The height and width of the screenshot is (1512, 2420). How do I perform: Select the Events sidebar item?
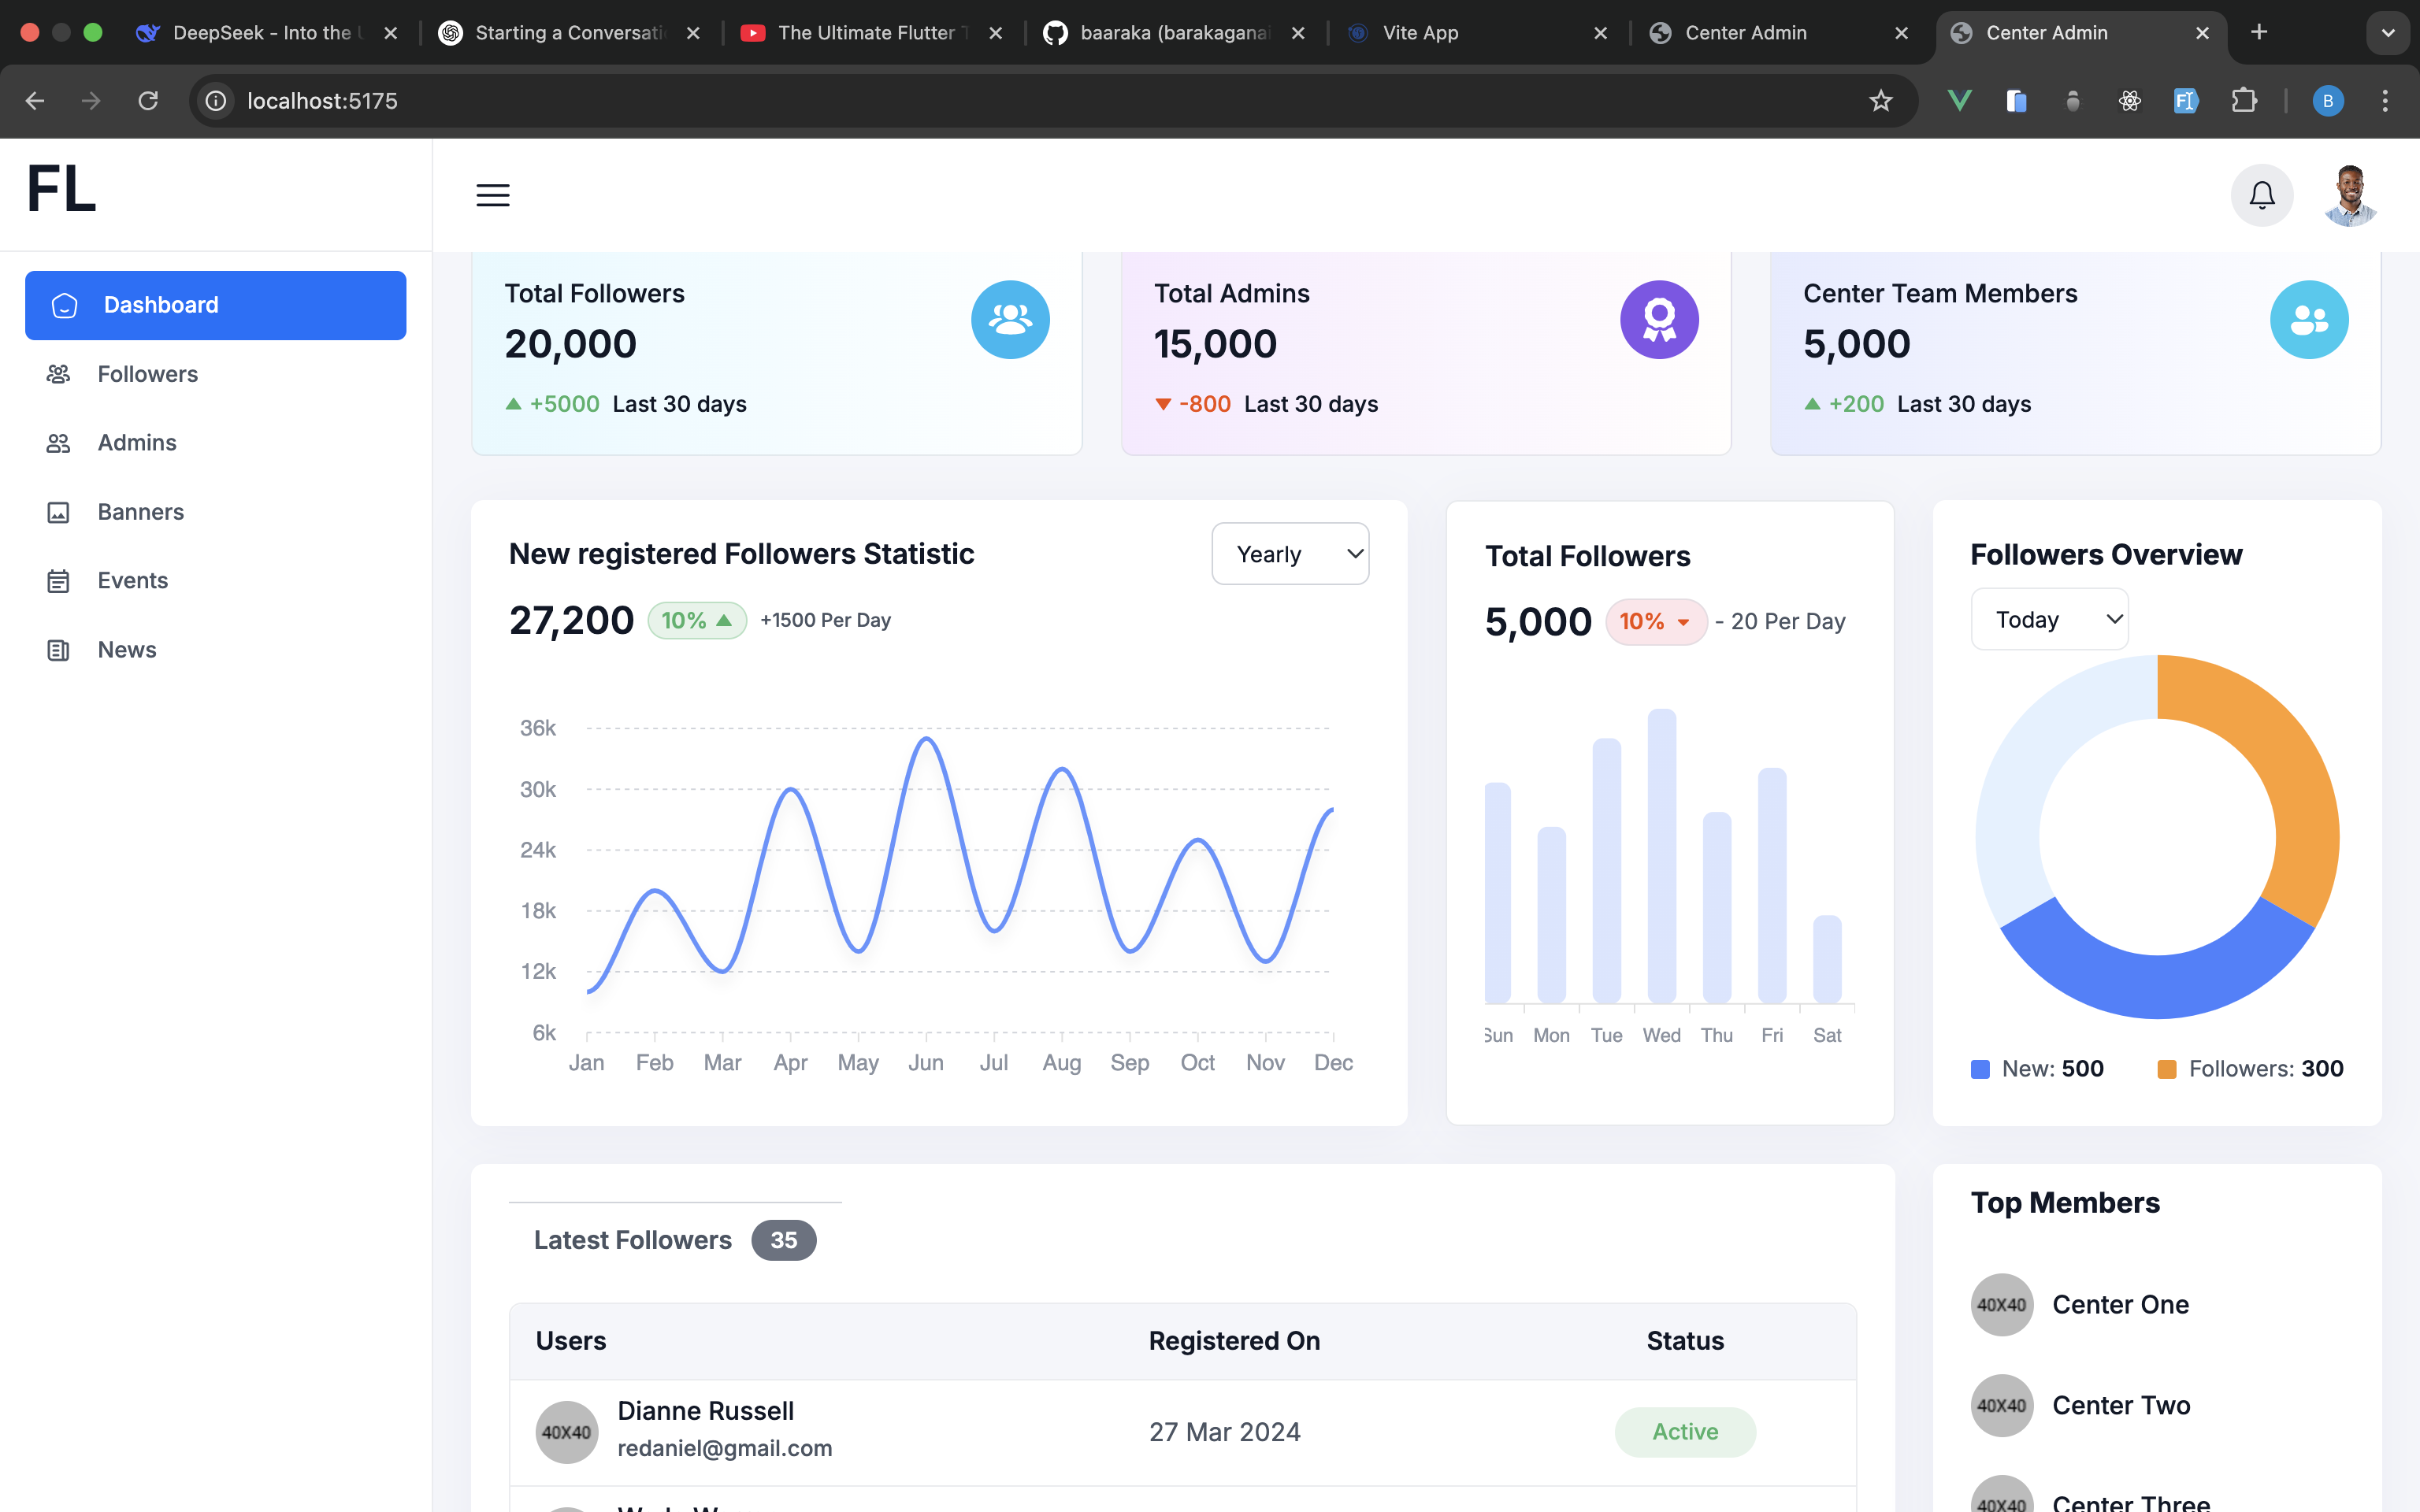tap(132, 581)
